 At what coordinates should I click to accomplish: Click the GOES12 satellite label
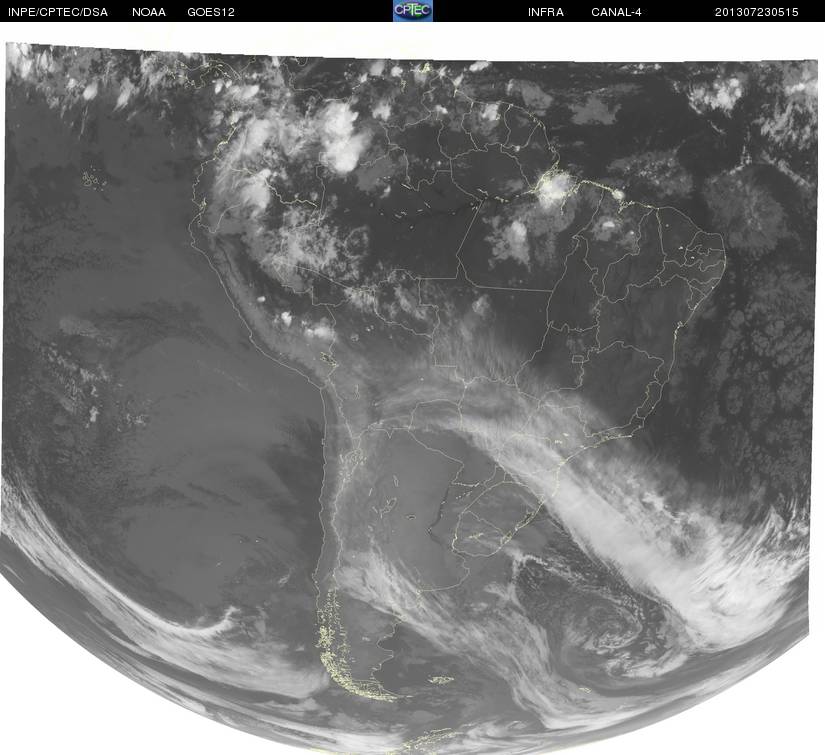[211, 12]
